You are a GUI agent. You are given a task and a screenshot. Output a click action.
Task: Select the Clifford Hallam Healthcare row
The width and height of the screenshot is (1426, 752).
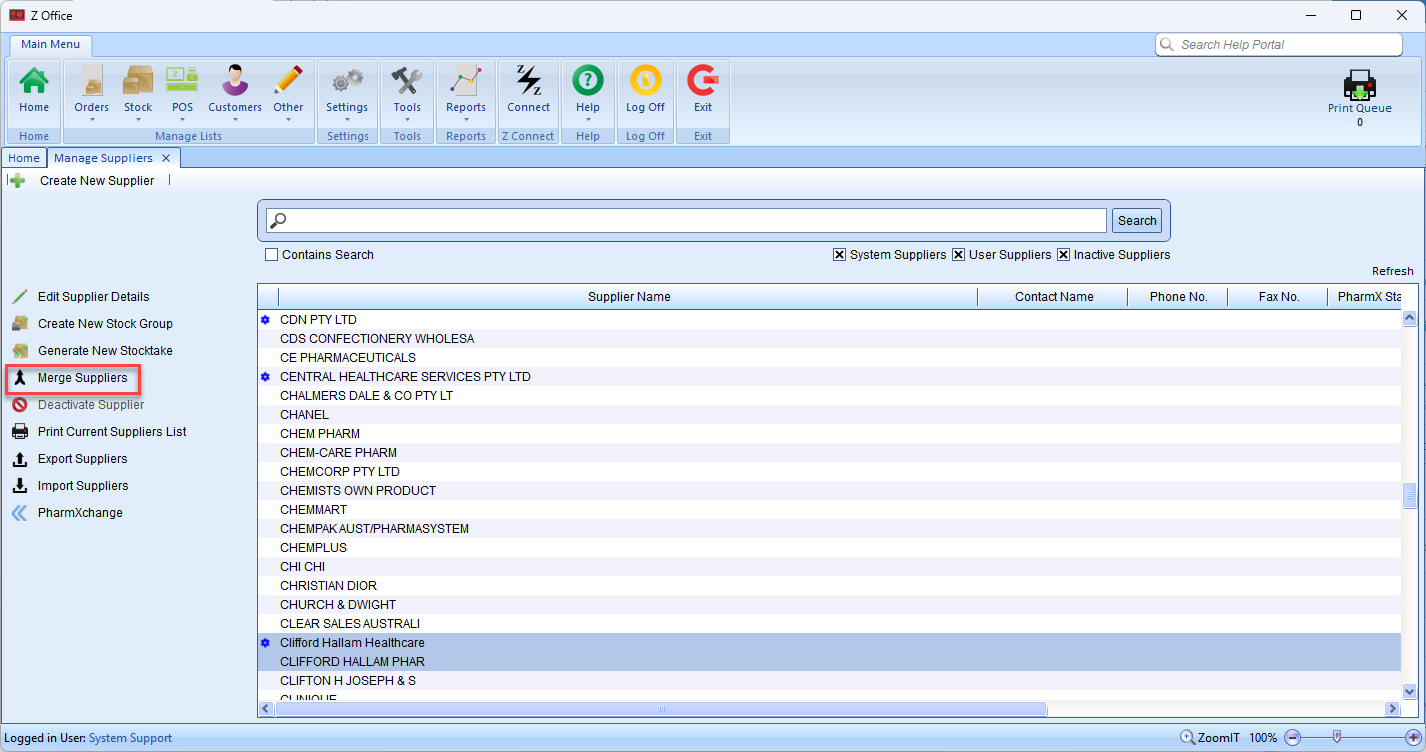pos(829,643)
